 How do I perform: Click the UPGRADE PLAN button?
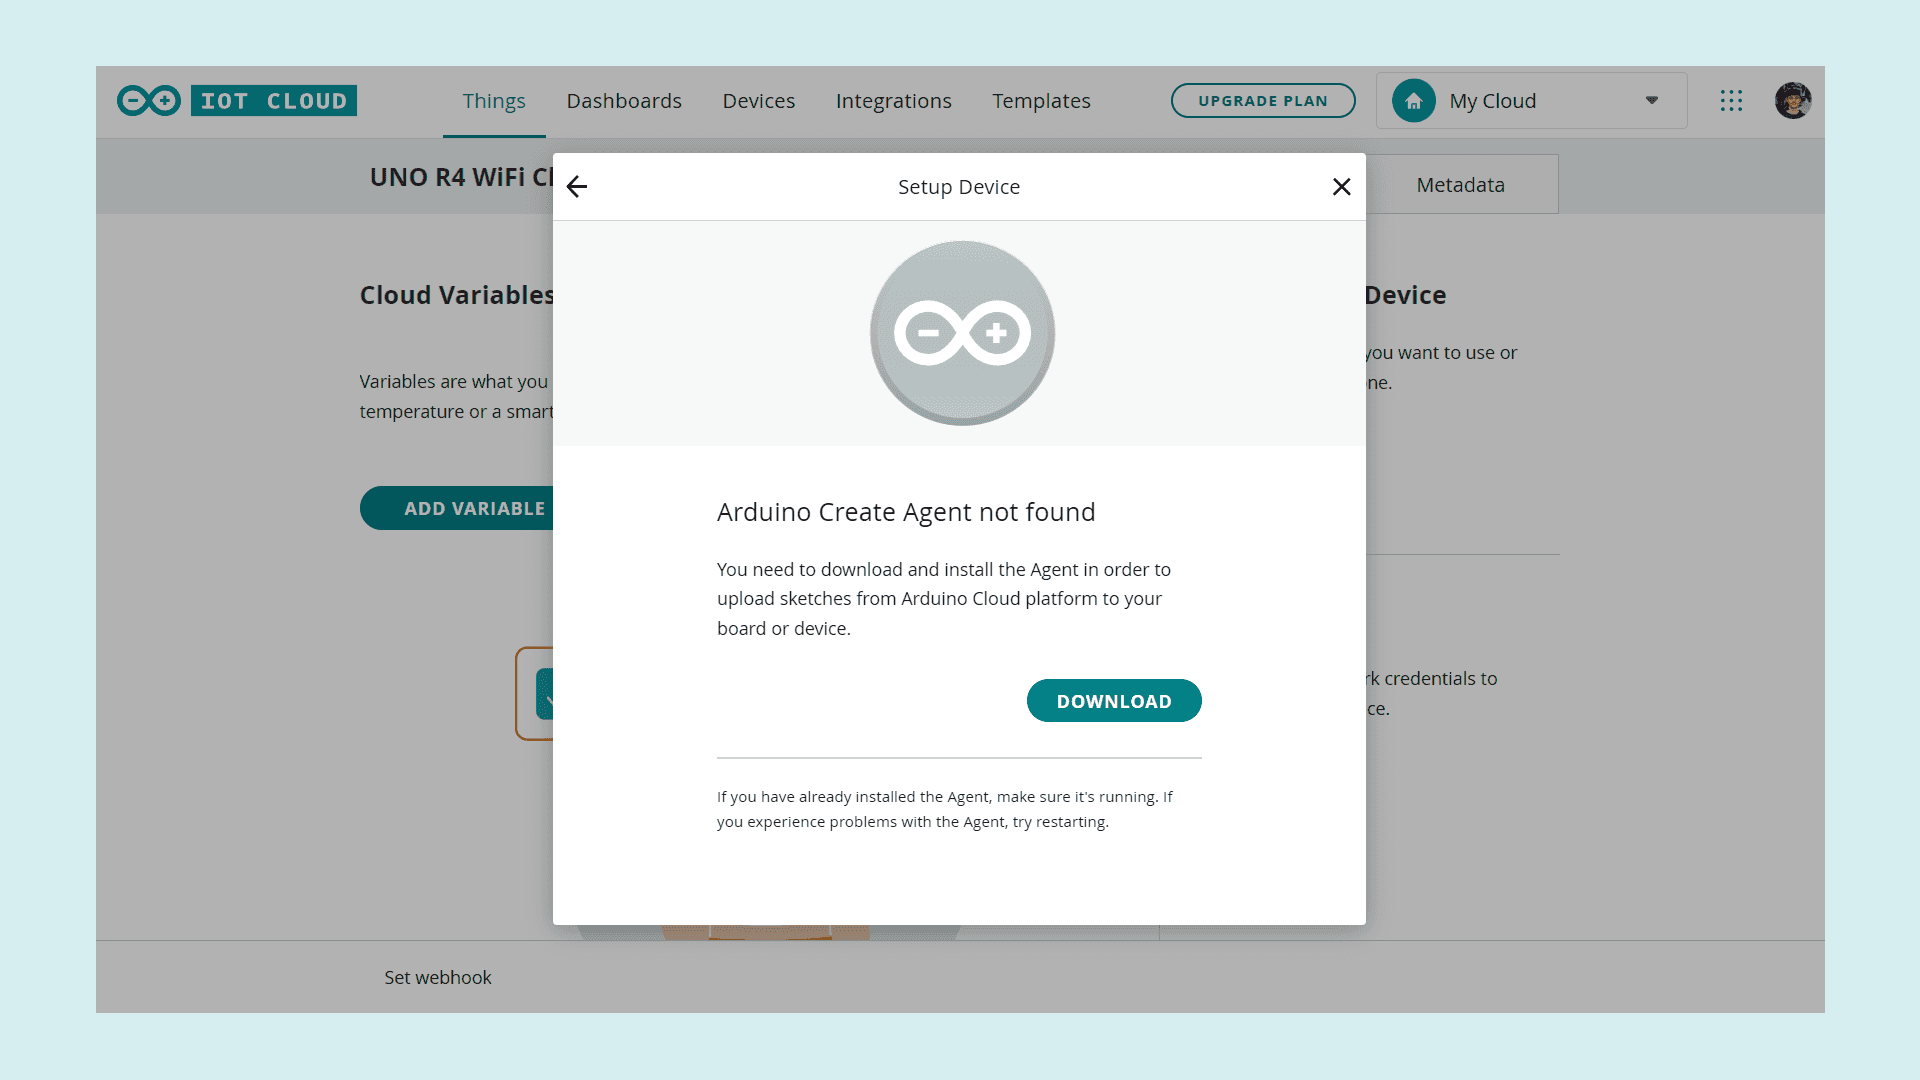1262,101
